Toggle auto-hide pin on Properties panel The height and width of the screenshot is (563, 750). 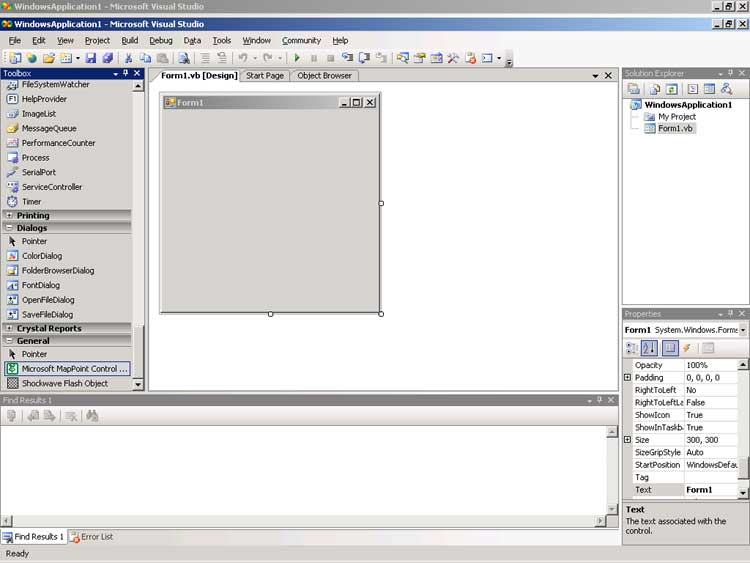(x=730, y=313)
